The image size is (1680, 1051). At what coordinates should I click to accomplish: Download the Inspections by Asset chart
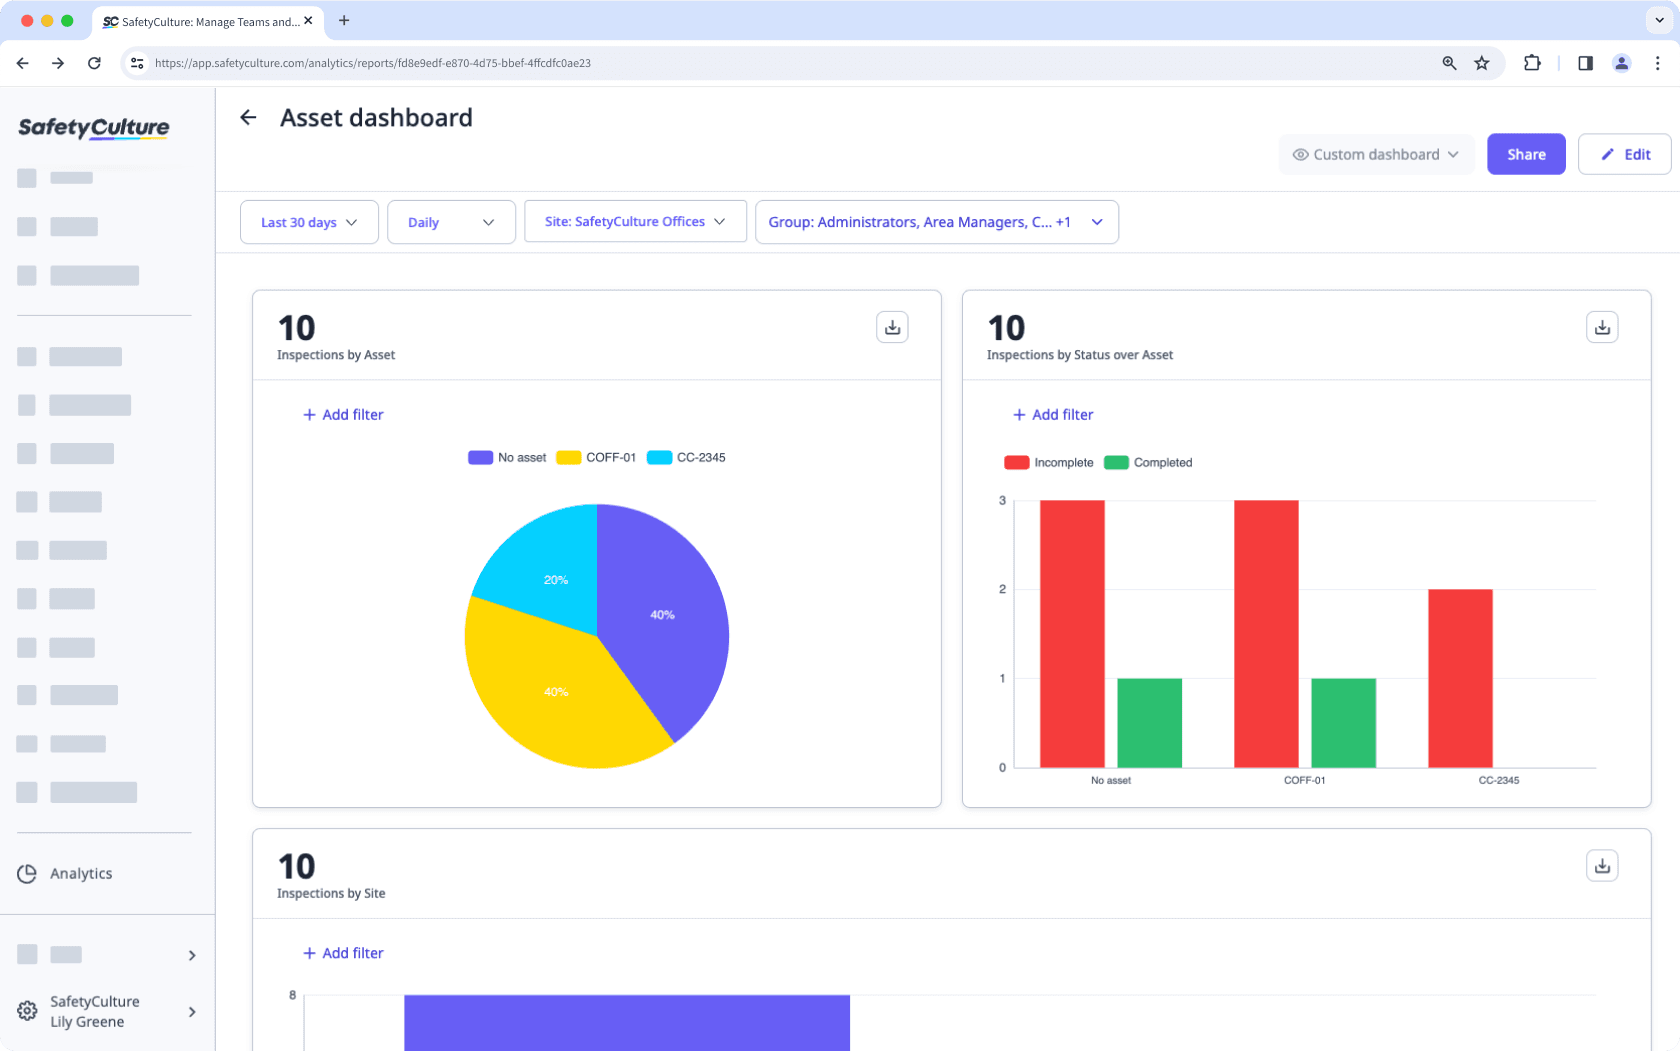point(892,326)
